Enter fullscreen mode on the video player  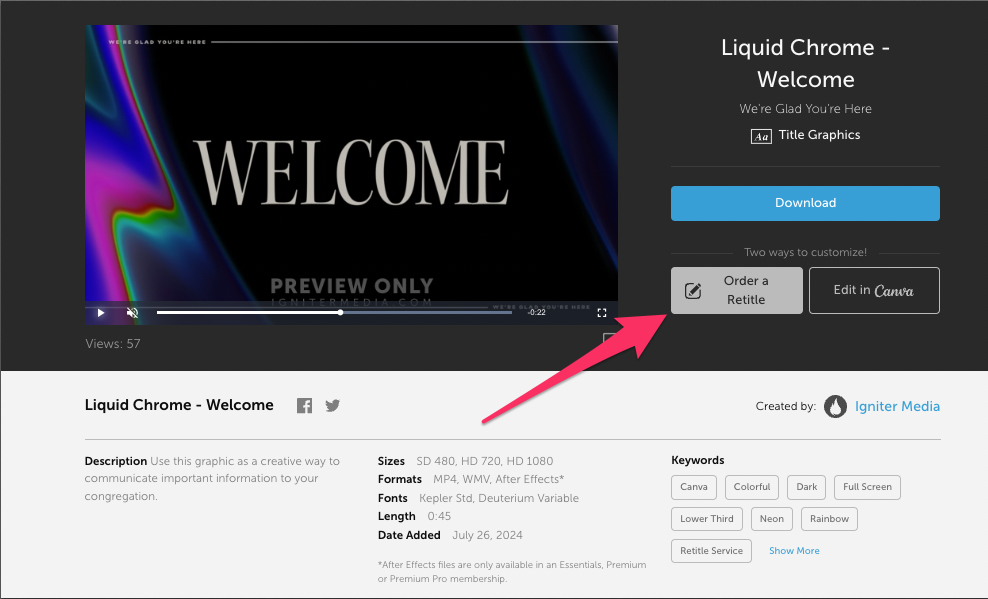[x=602, y=312]
